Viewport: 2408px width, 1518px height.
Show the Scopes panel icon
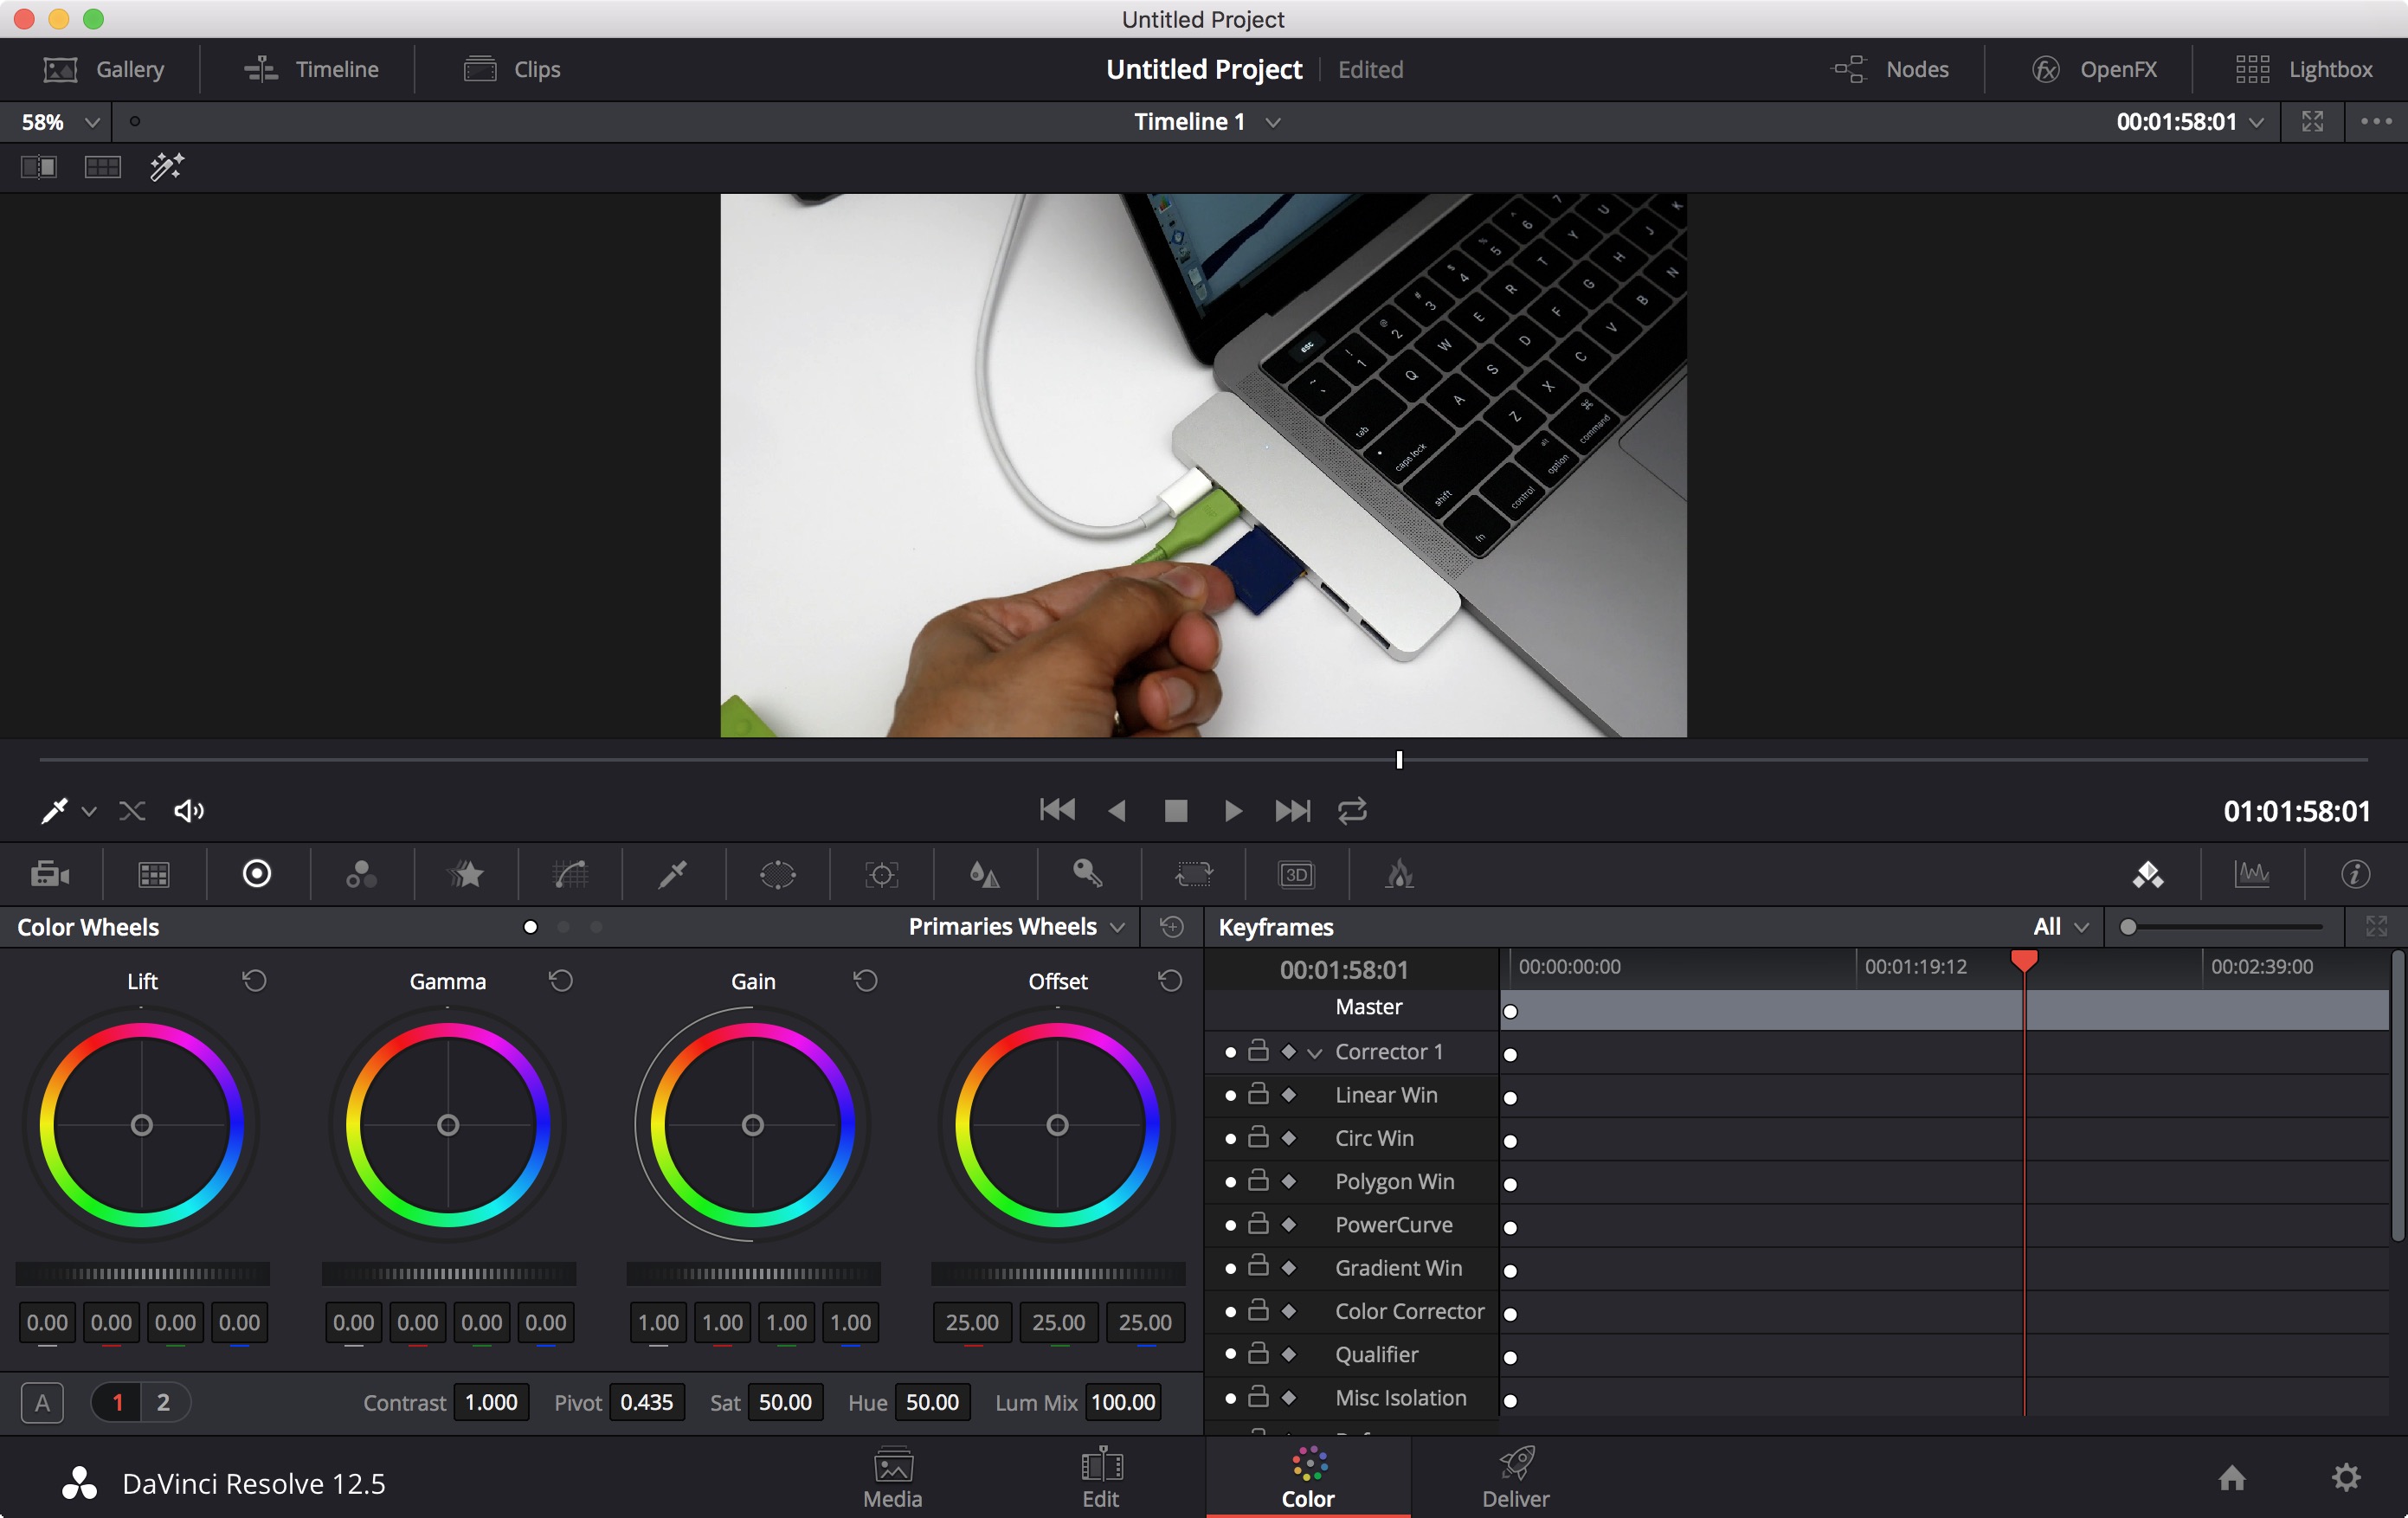click(2252, 875)
